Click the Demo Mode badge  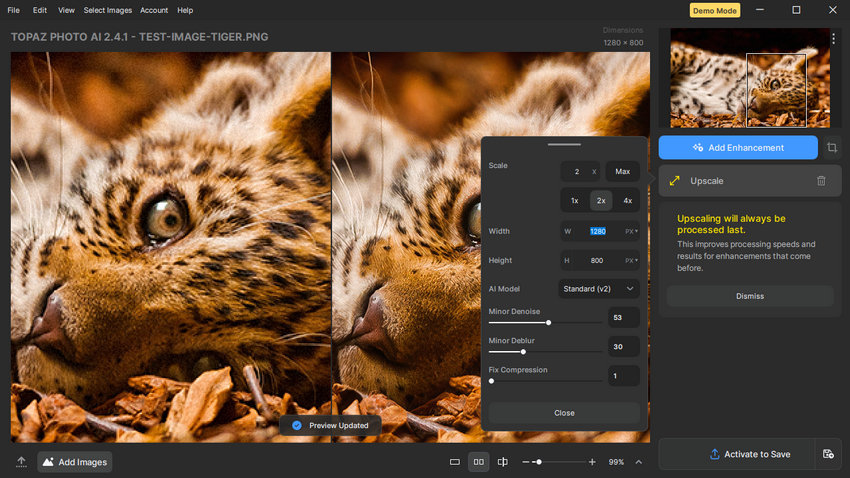coord(714,10)
